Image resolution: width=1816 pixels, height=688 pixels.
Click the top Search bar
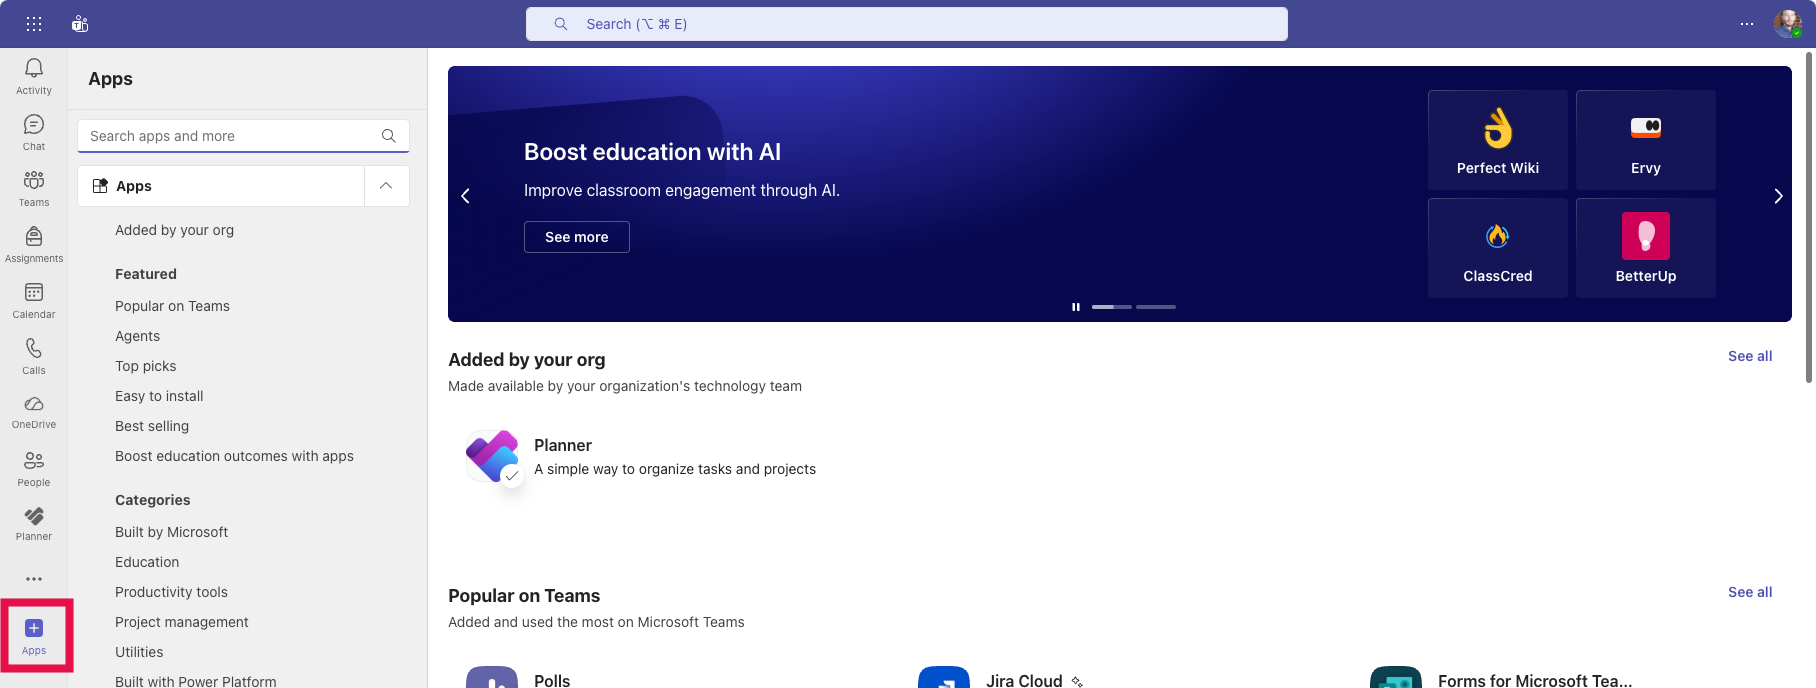point(907,24)
